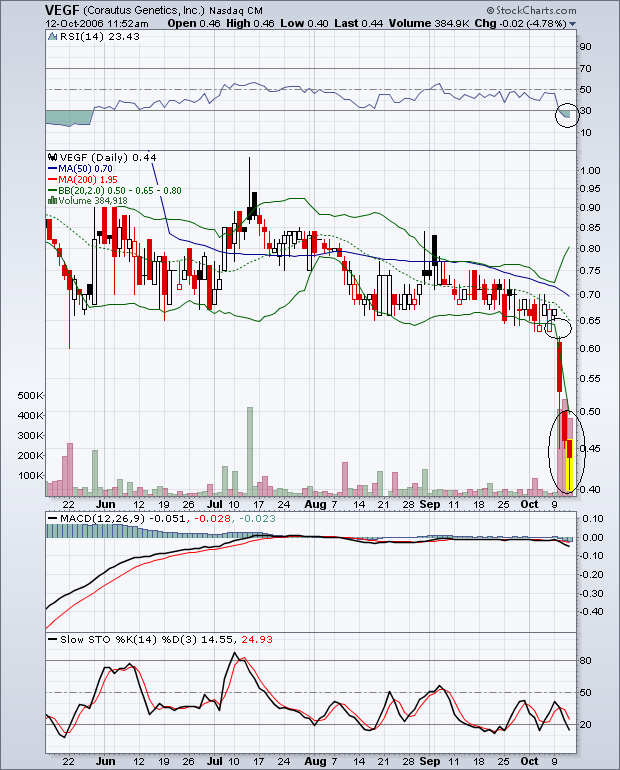Click the Oct label on the bottom date axis

(x=529, y=761)
